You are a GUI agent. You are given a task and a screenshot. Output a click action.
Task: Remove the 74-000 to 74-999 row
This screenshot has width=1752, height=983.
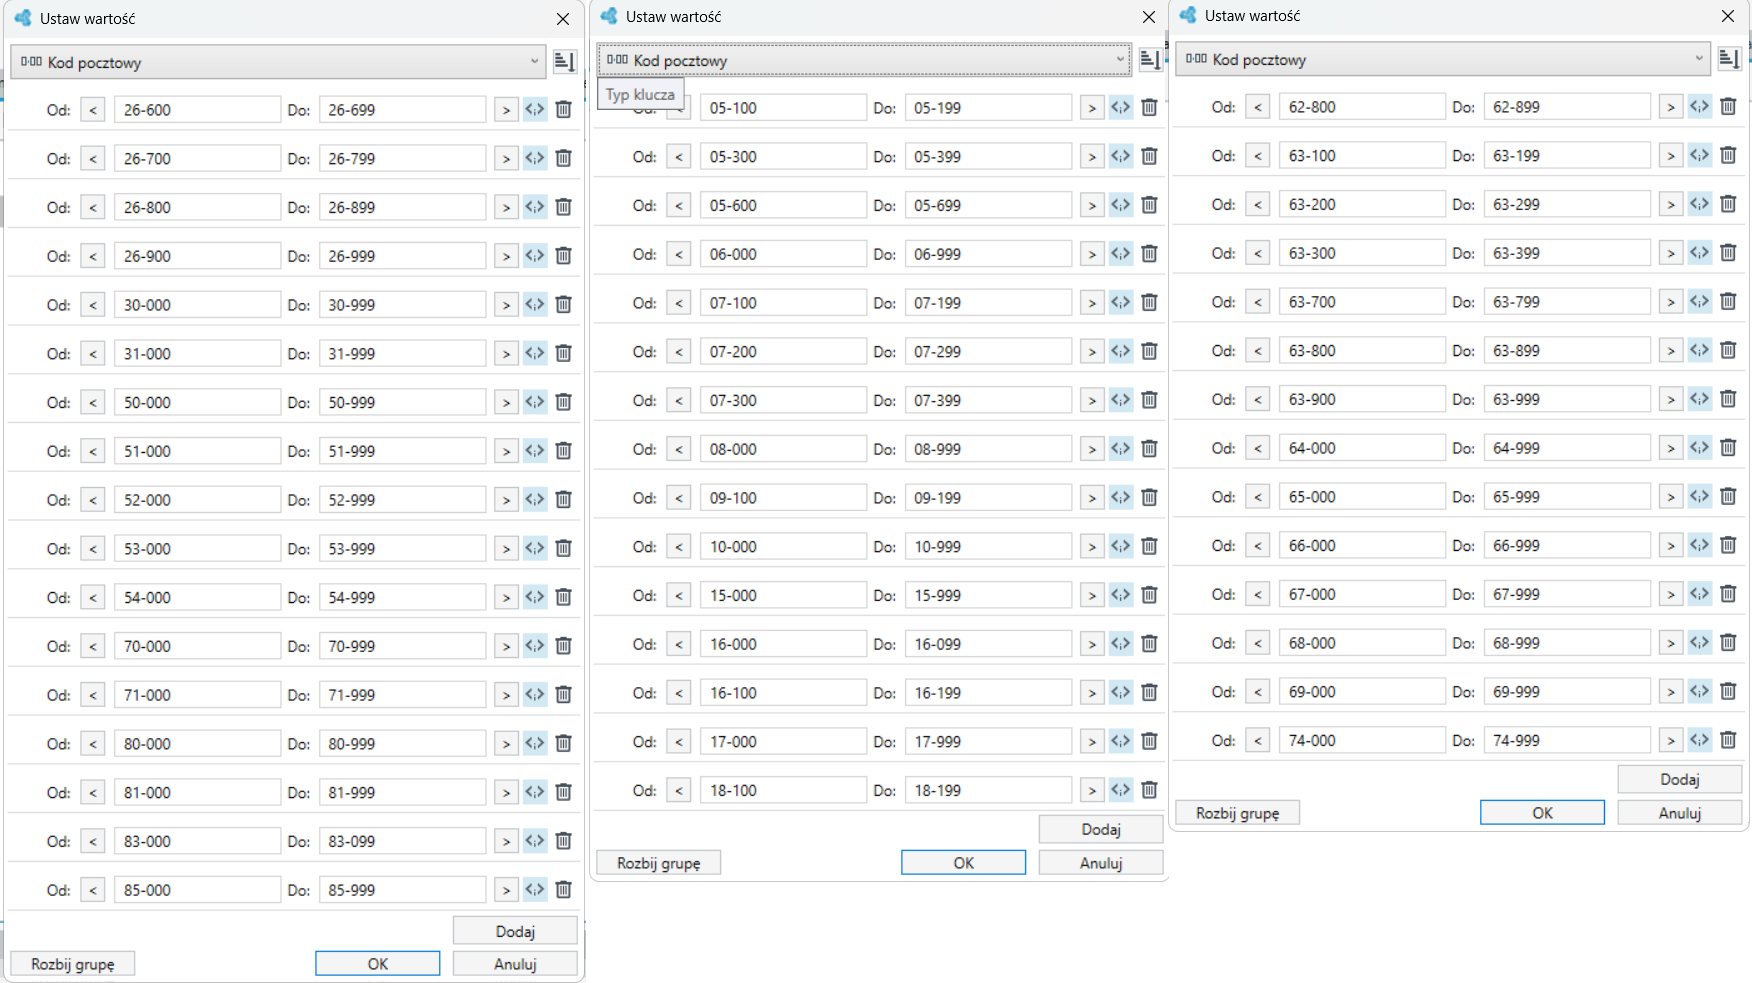1729,740
